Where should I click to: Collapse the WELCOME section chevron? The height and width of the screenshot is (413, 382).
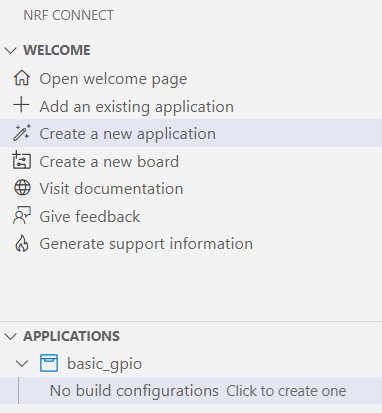point(11,51)
